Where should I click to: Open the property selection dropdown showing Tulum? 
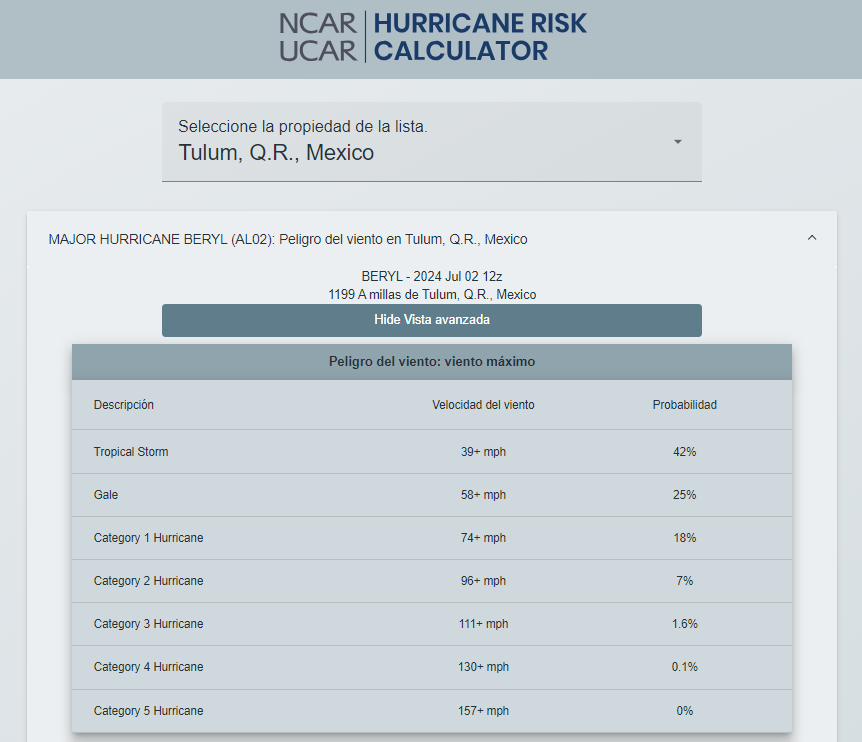[432, 142]
